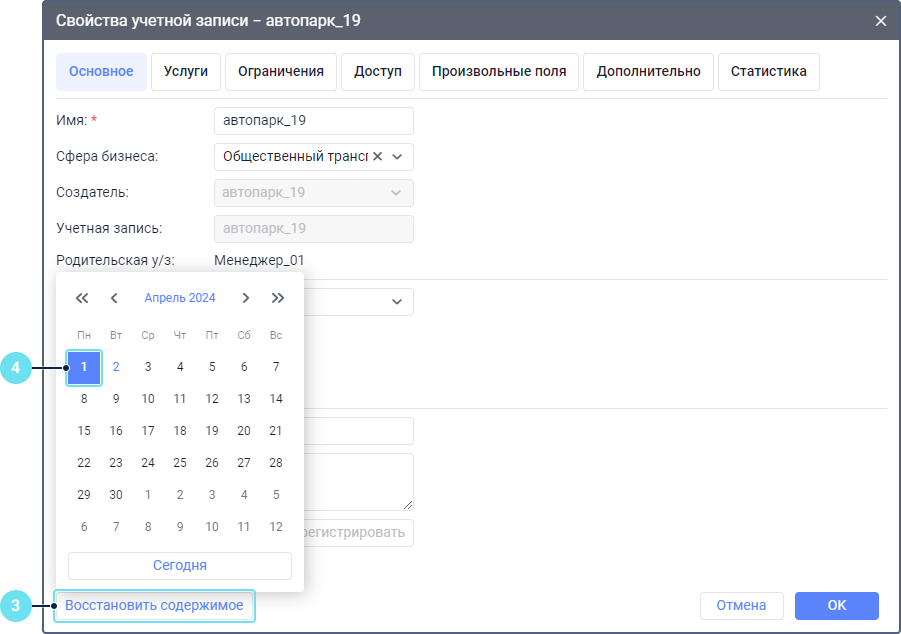Clear the business sphere selection
Viewport: 901px width, 634px height.
377,157
